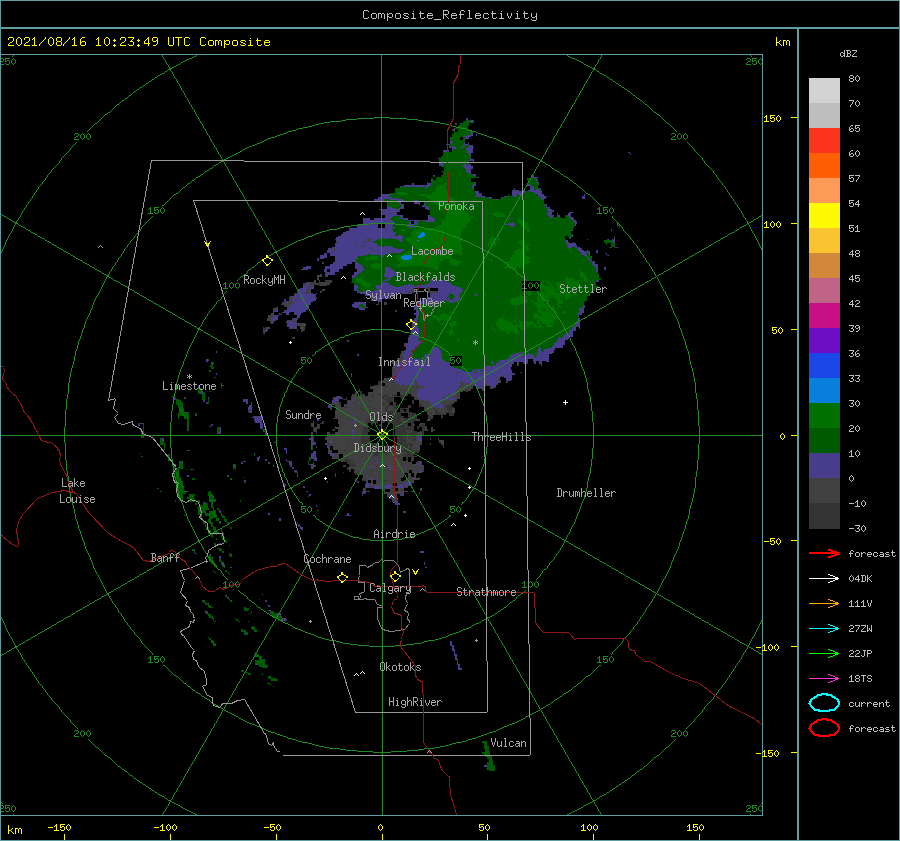Click the RockyMH label
900x841 pixels.
point(264,280)
